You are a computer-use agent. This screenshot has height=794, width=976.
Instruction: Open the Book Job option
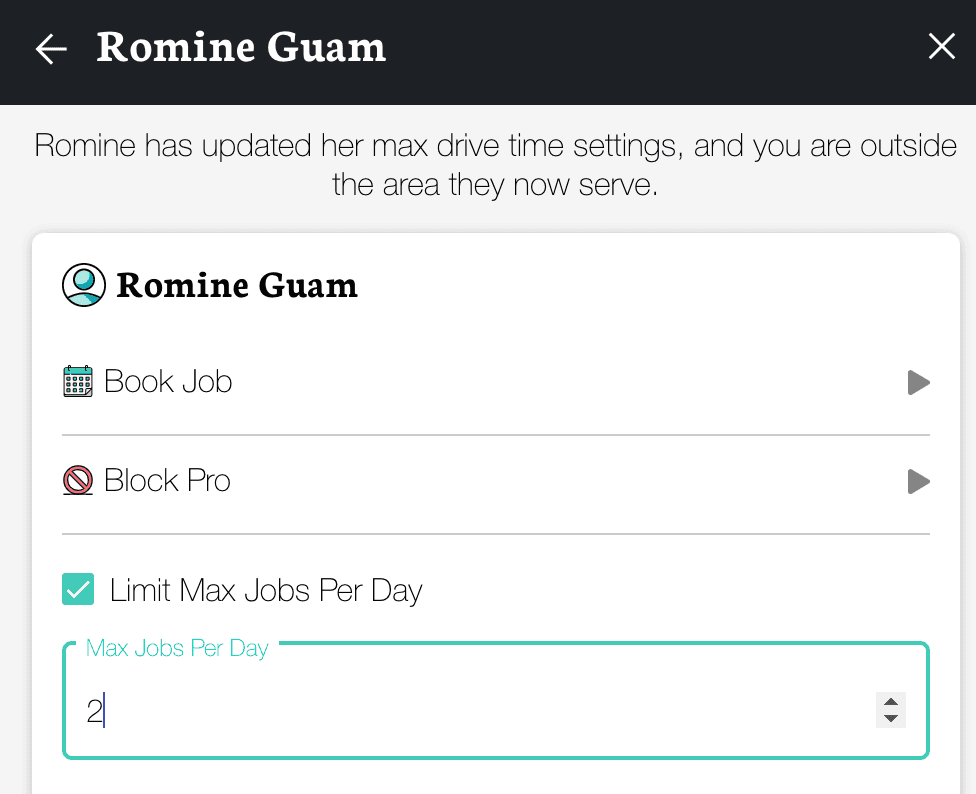[x=168, y=382]
